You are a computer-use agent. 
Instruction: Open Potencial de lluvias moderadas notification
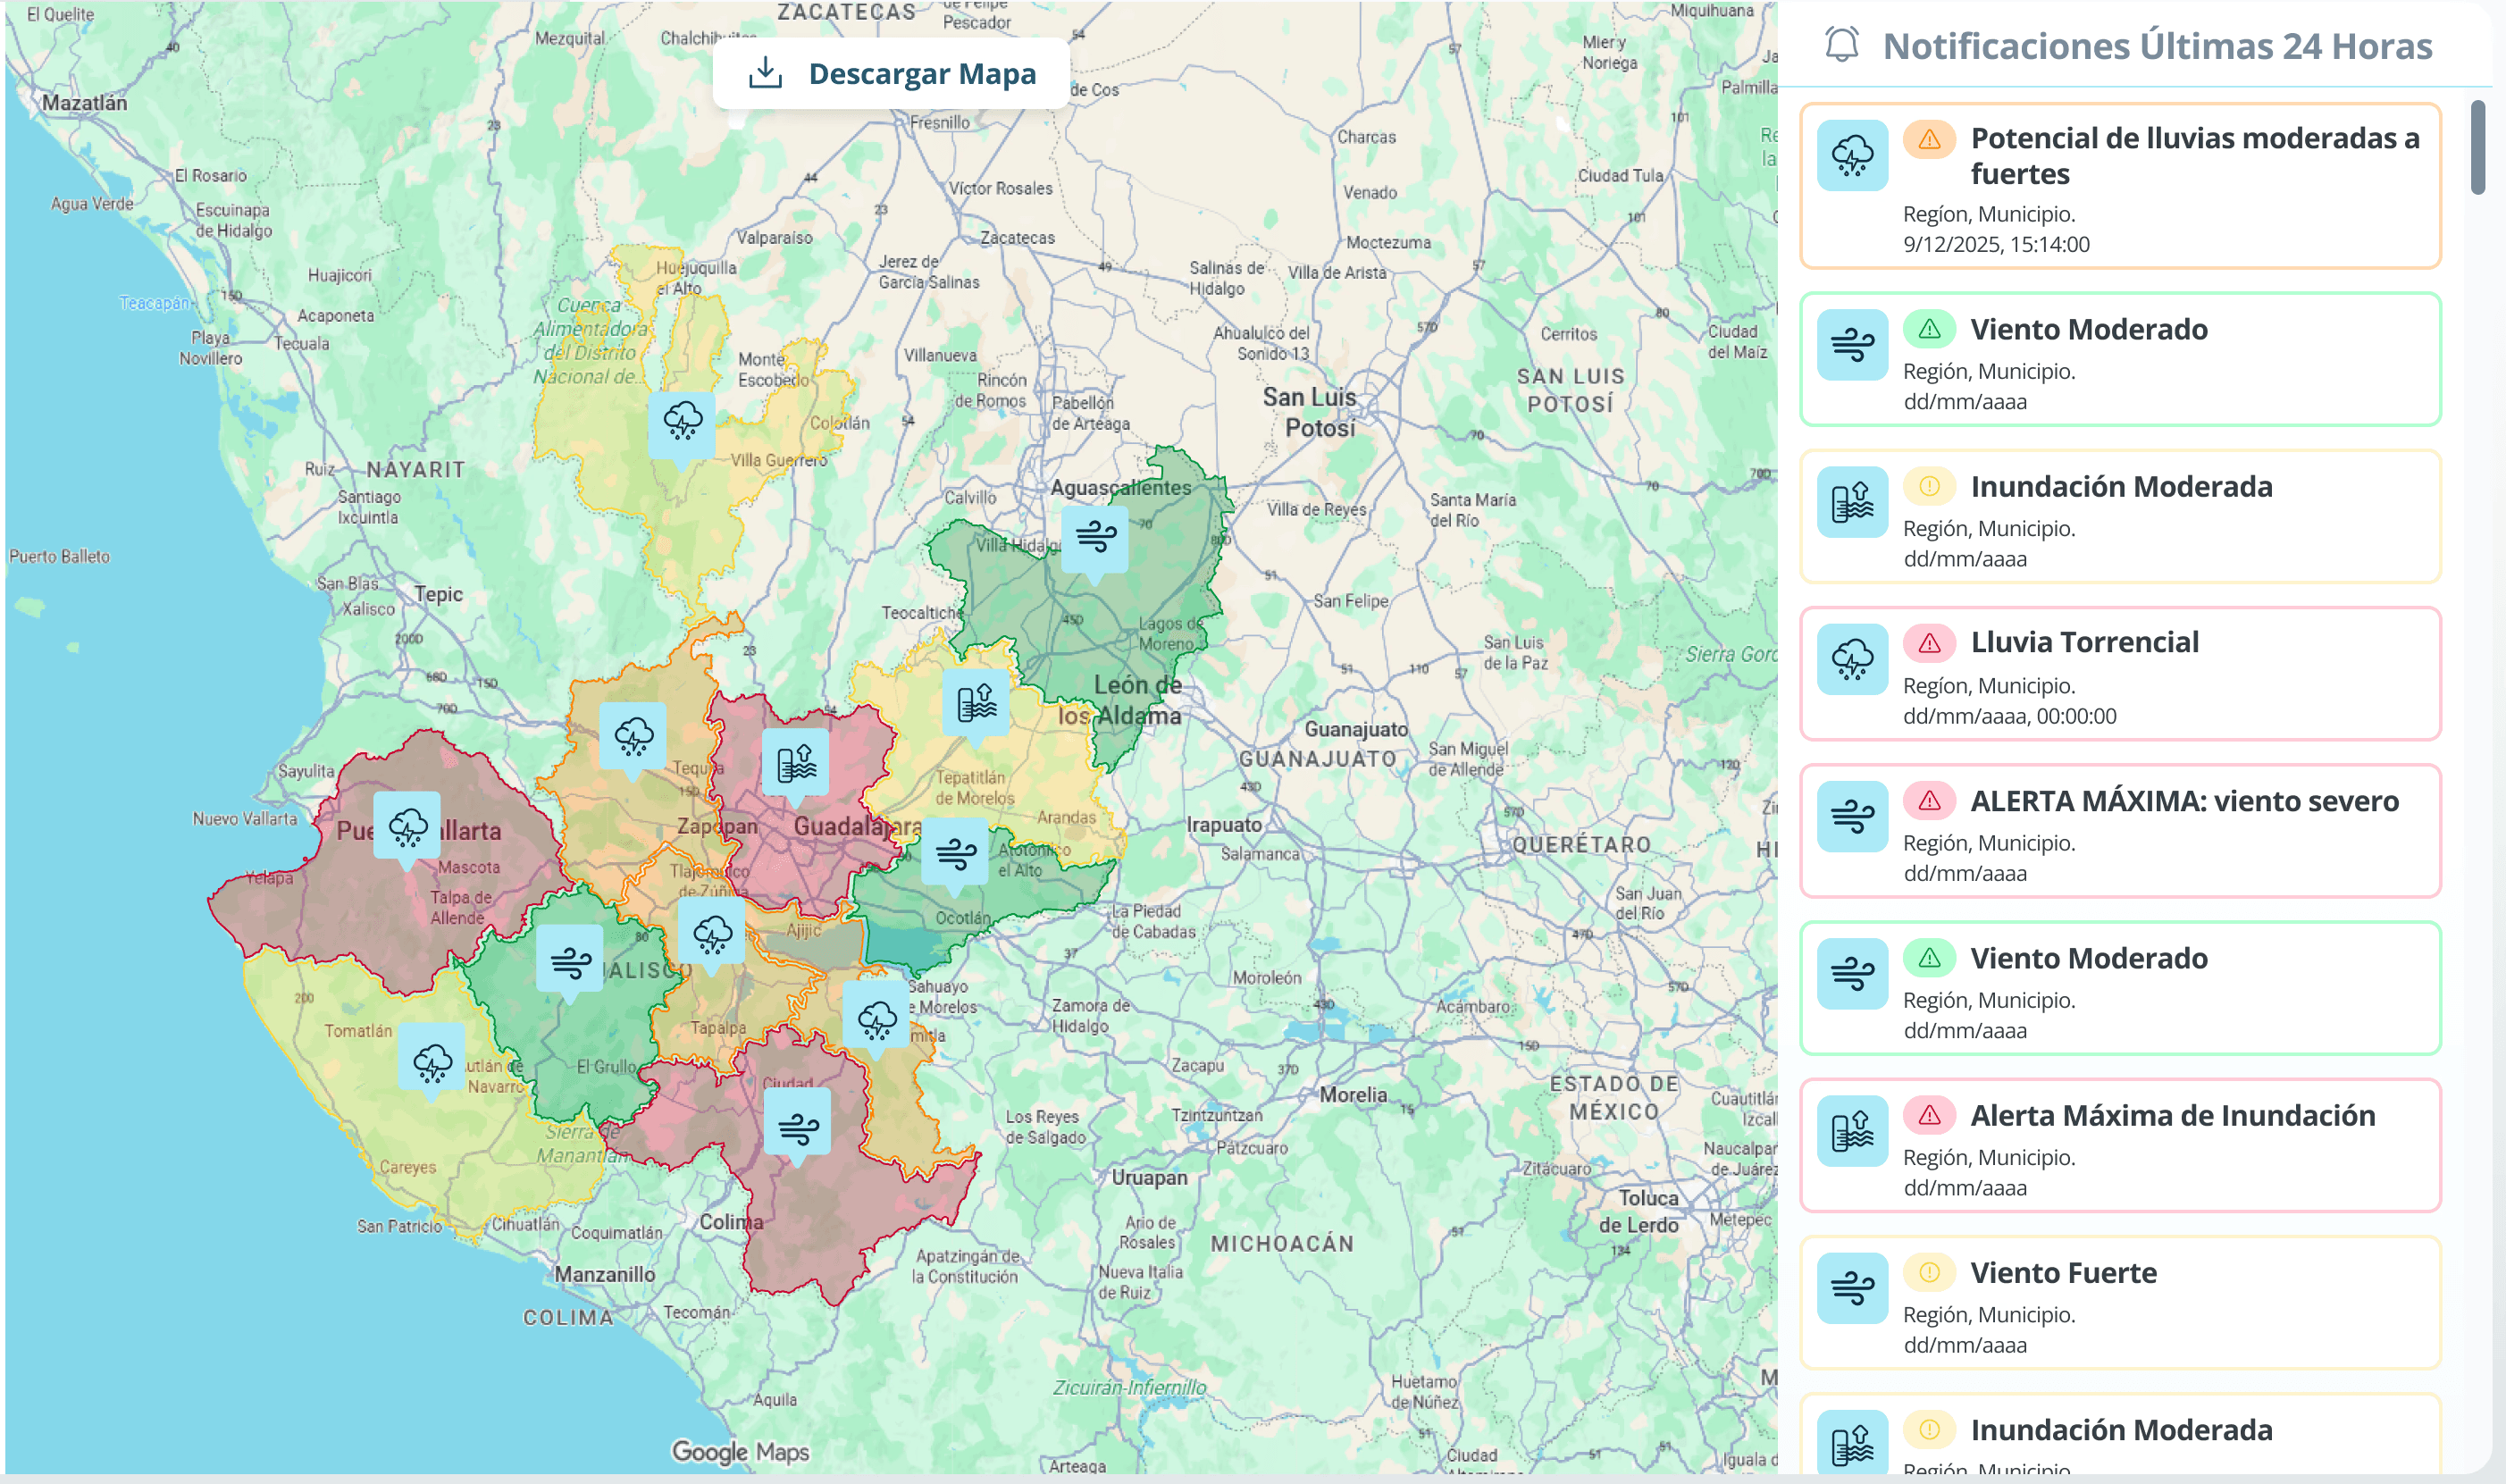pyautogui.click(x=2119, y=186)
